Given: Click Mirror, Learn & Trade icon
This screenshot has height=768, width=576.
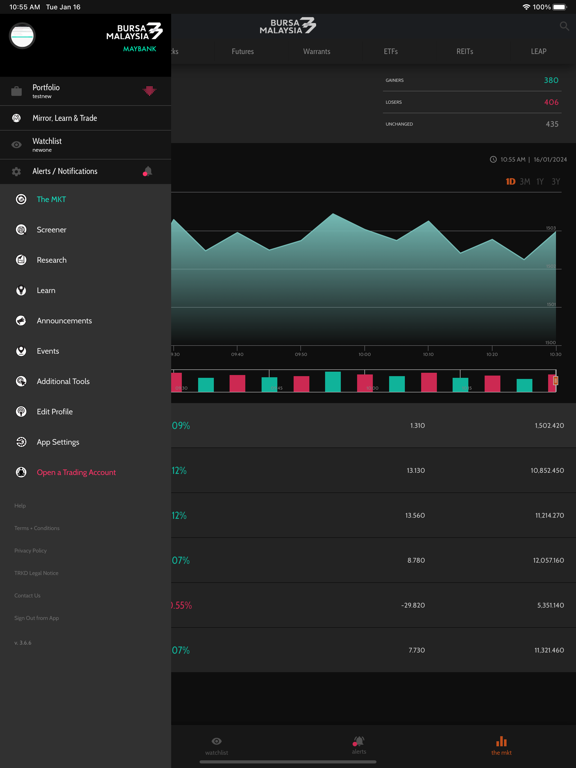Looking at the screenshot, I should coord(16,118).
